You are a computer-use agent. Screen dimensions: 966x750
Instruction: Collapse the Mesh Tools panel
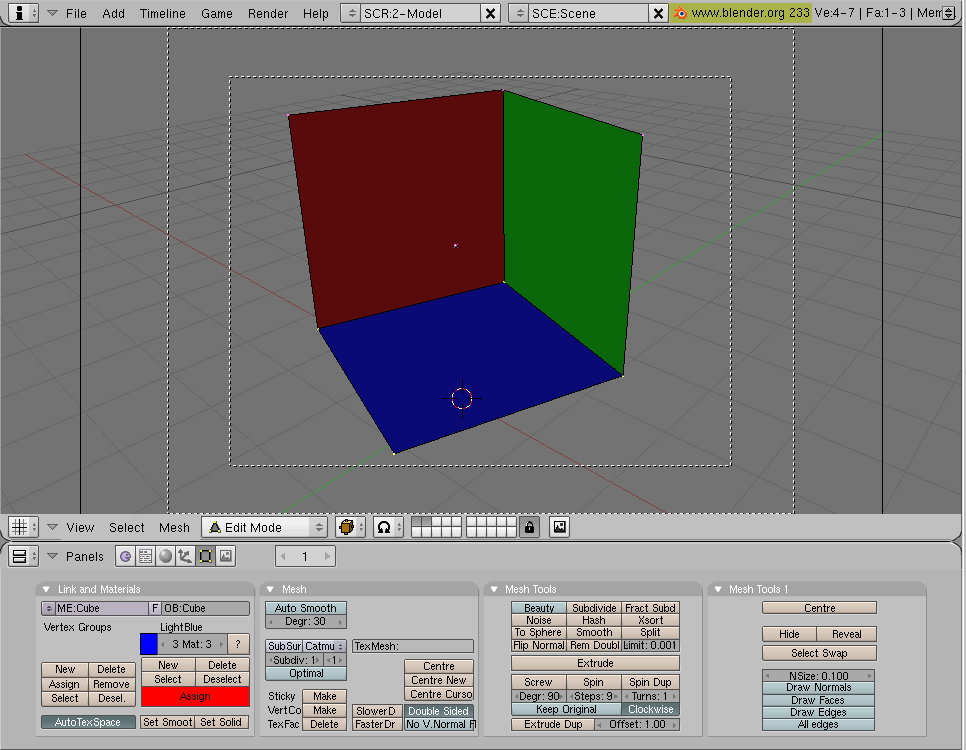(494, 589)
